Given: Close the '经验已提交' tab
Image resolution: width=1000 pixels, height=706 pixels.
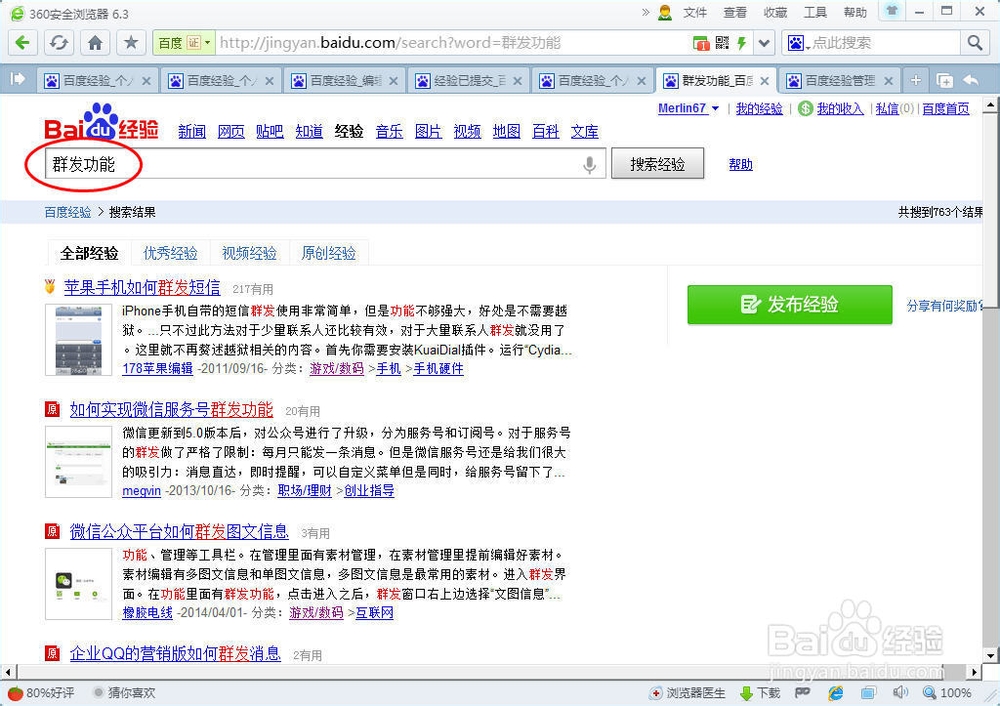Looking at the screenshot, I should [x=517, y=81].
